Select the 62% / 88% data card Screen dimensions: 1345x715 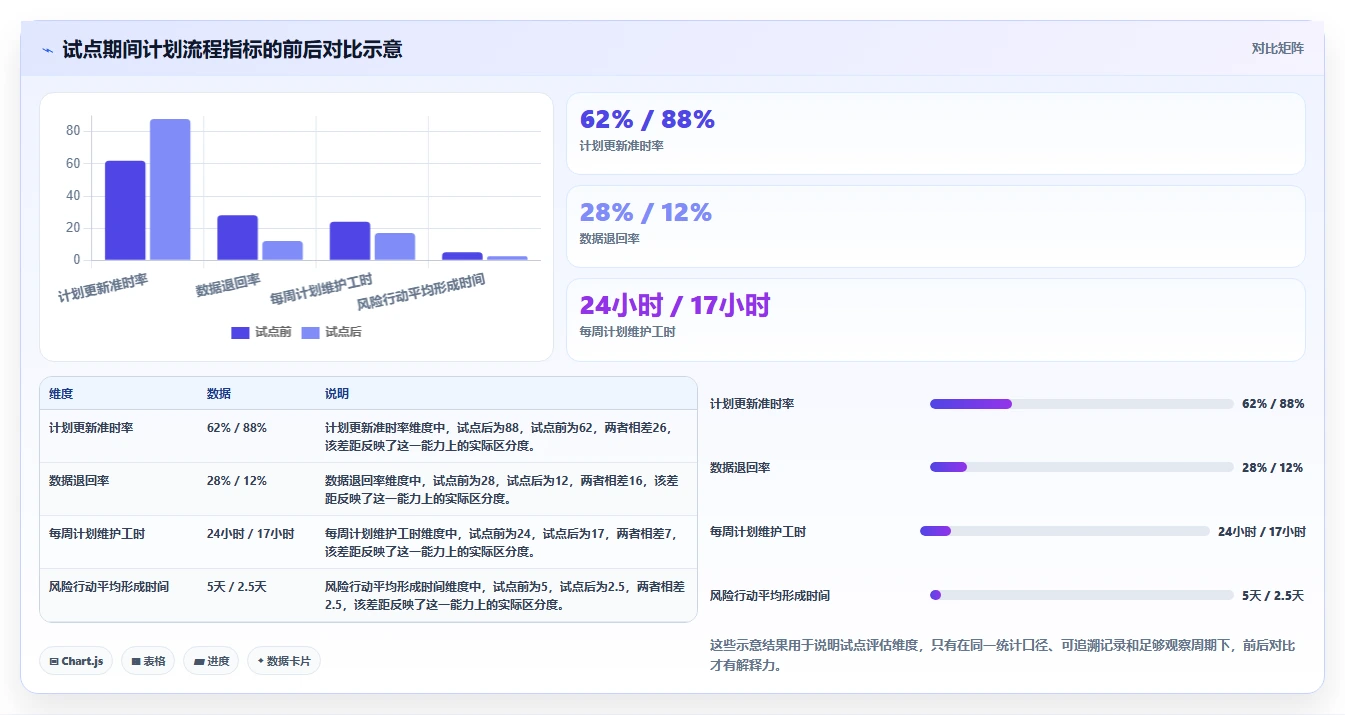point(935,134)
